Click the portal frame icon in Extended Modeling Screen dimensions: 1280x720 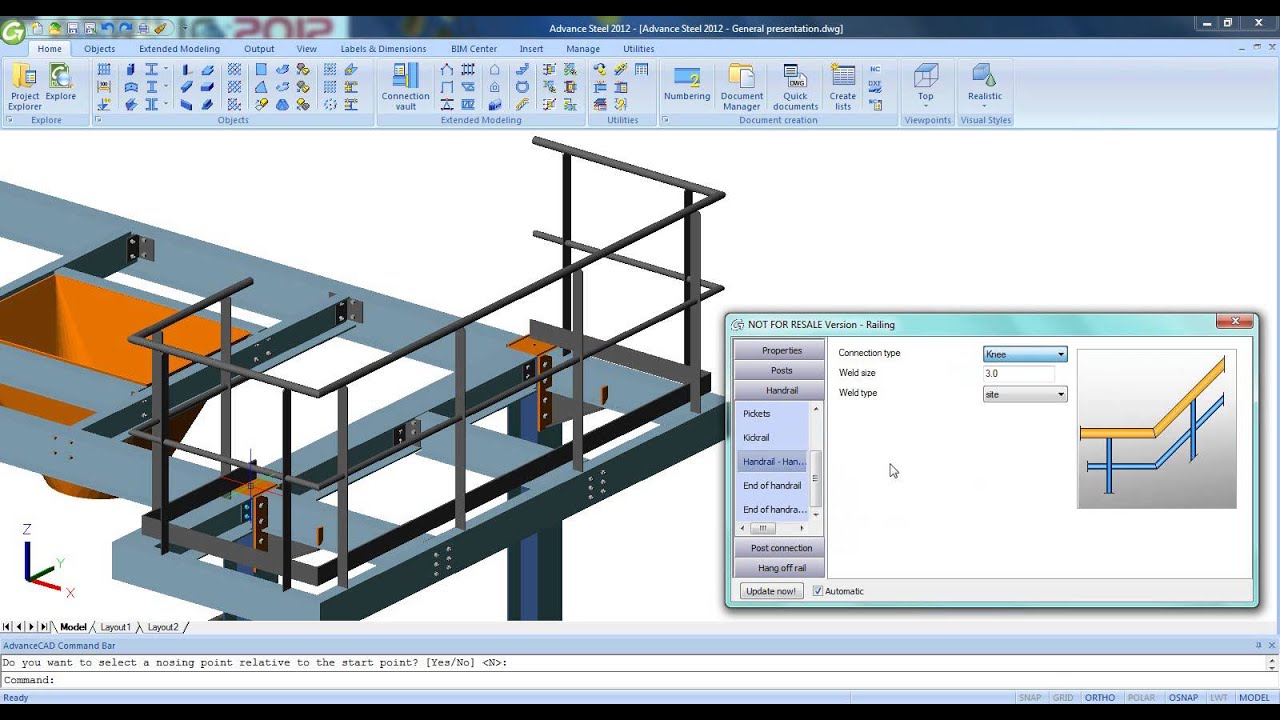point(446,69)
